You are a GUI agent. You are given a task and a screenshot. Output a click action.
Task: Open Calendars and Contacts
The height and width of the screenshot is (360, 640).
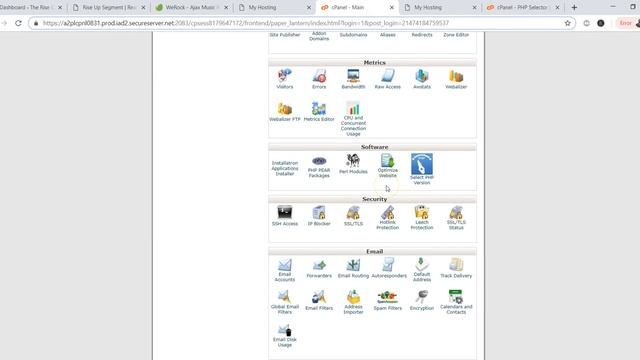456,302
